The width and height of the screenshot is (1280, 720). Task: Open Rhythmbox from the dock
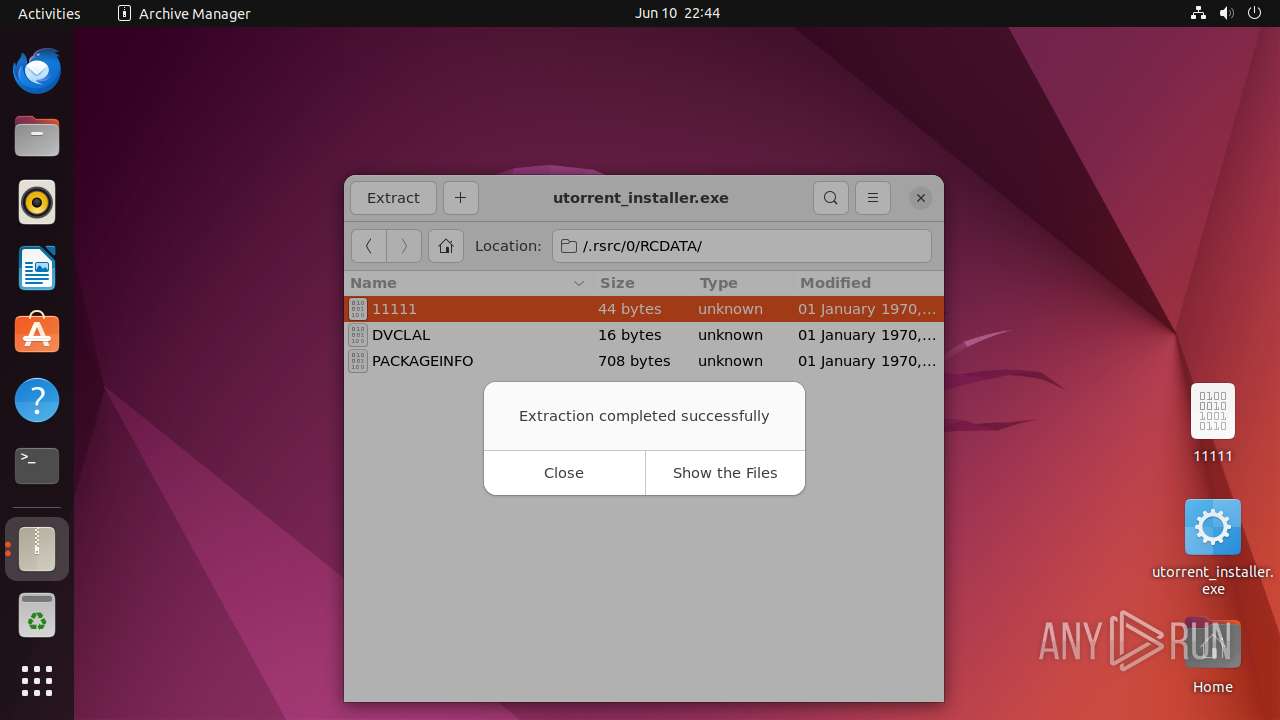(37, 203)
